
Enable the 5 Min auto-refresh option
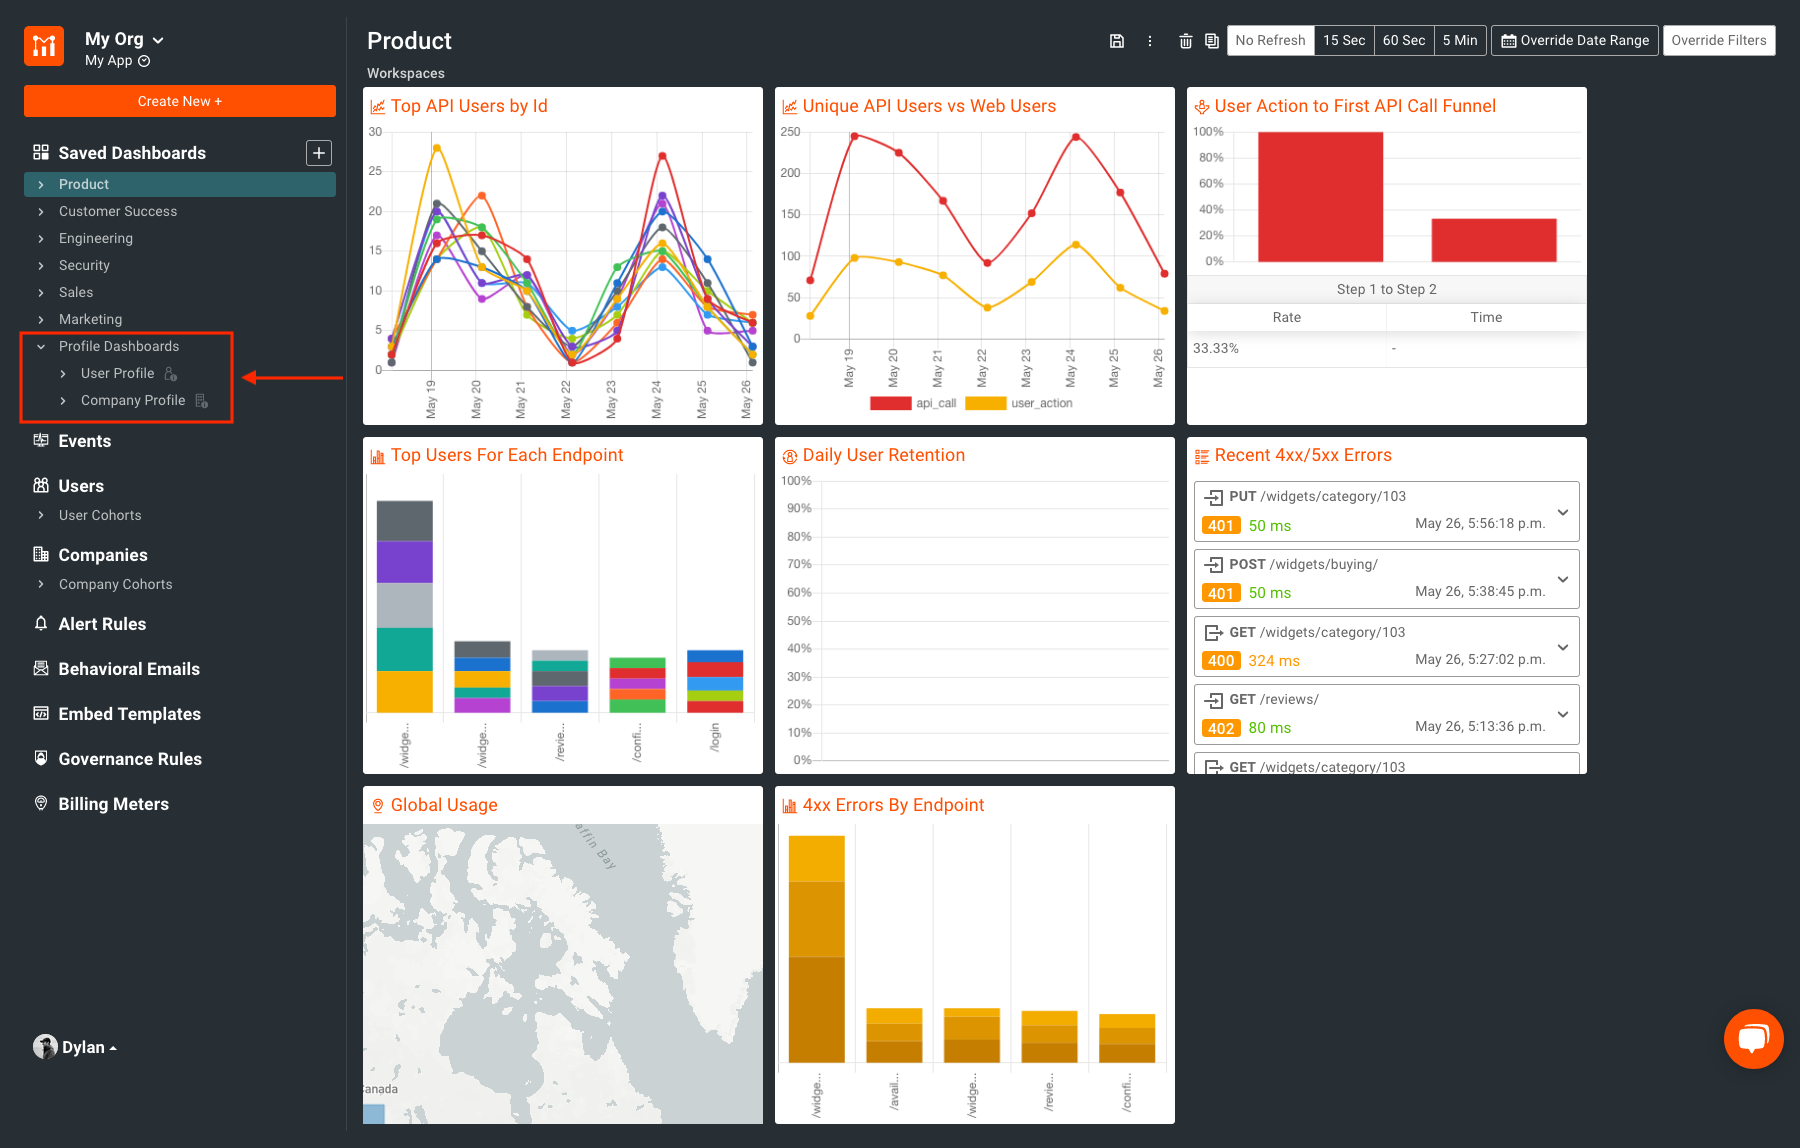(x=1460, y=41)
